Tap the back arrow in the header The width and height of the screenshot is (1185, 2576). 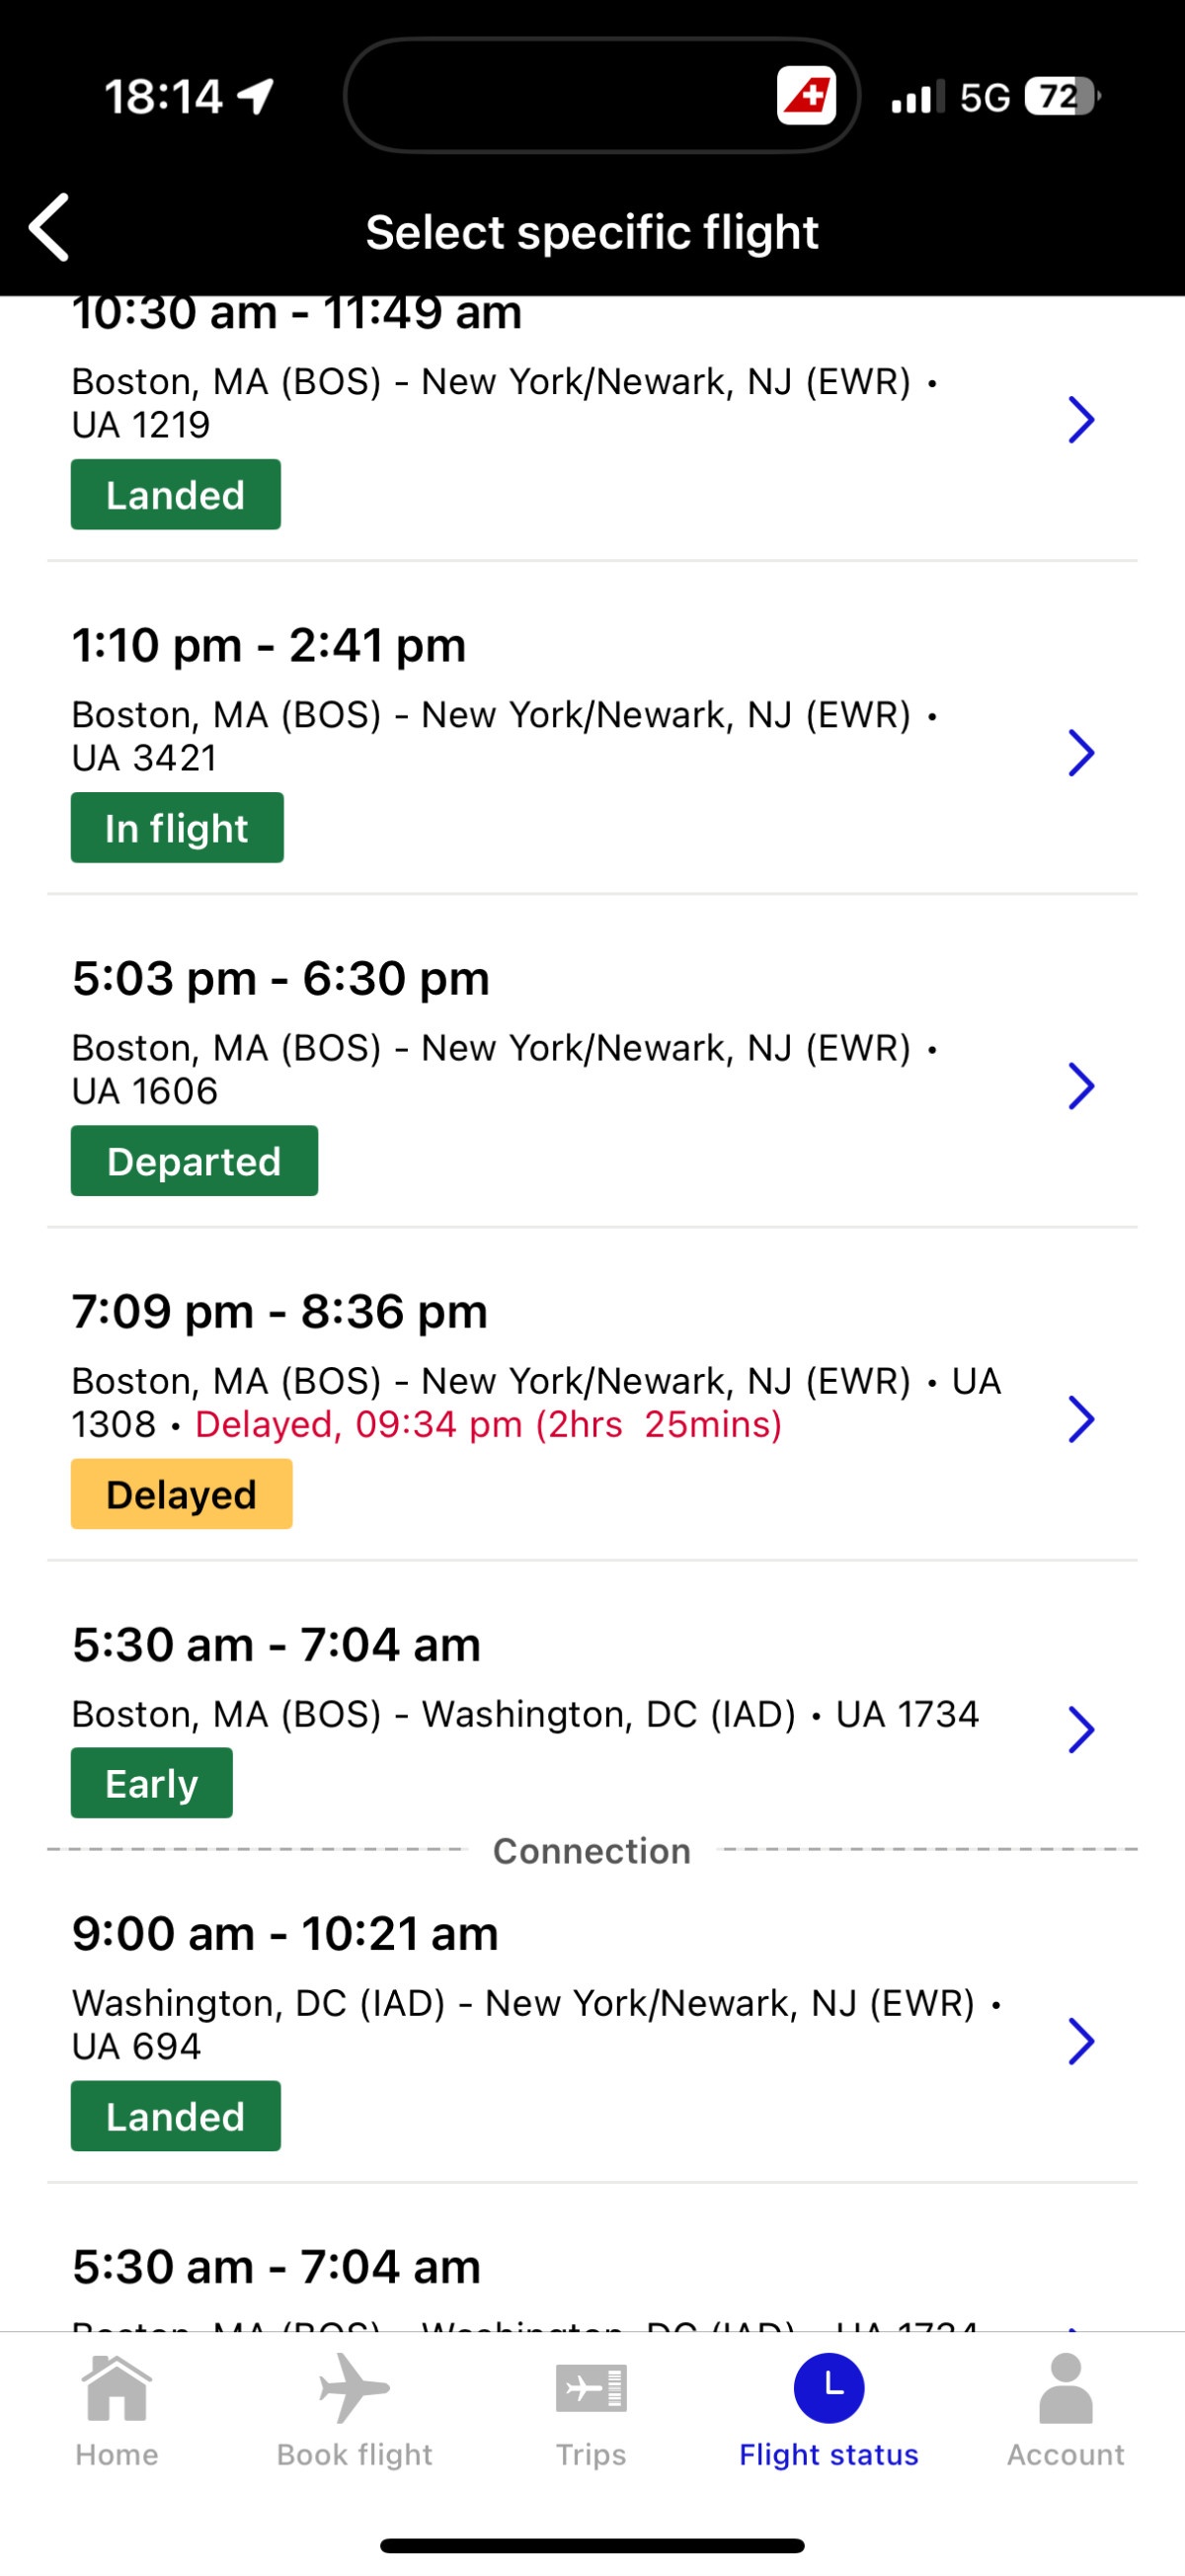click(49, 228)
